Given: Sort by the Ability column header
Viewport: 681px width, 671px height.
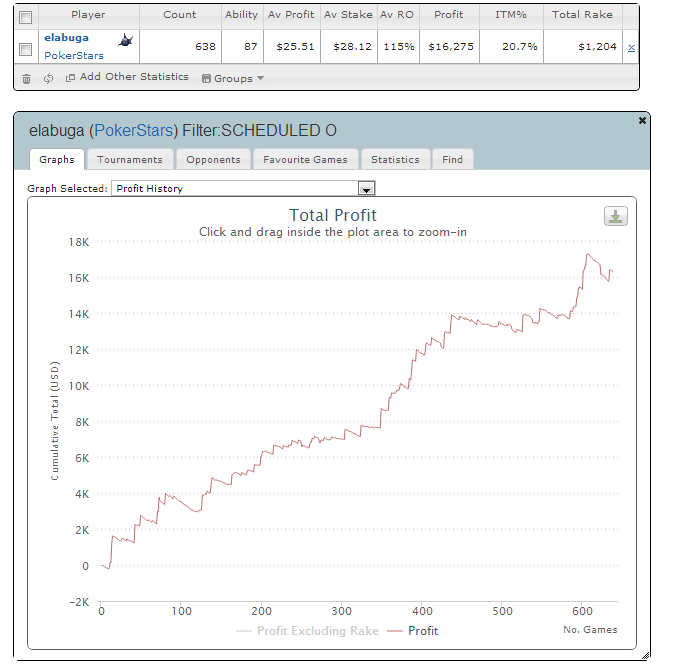Looking at the screenshot, I should 241,15.
